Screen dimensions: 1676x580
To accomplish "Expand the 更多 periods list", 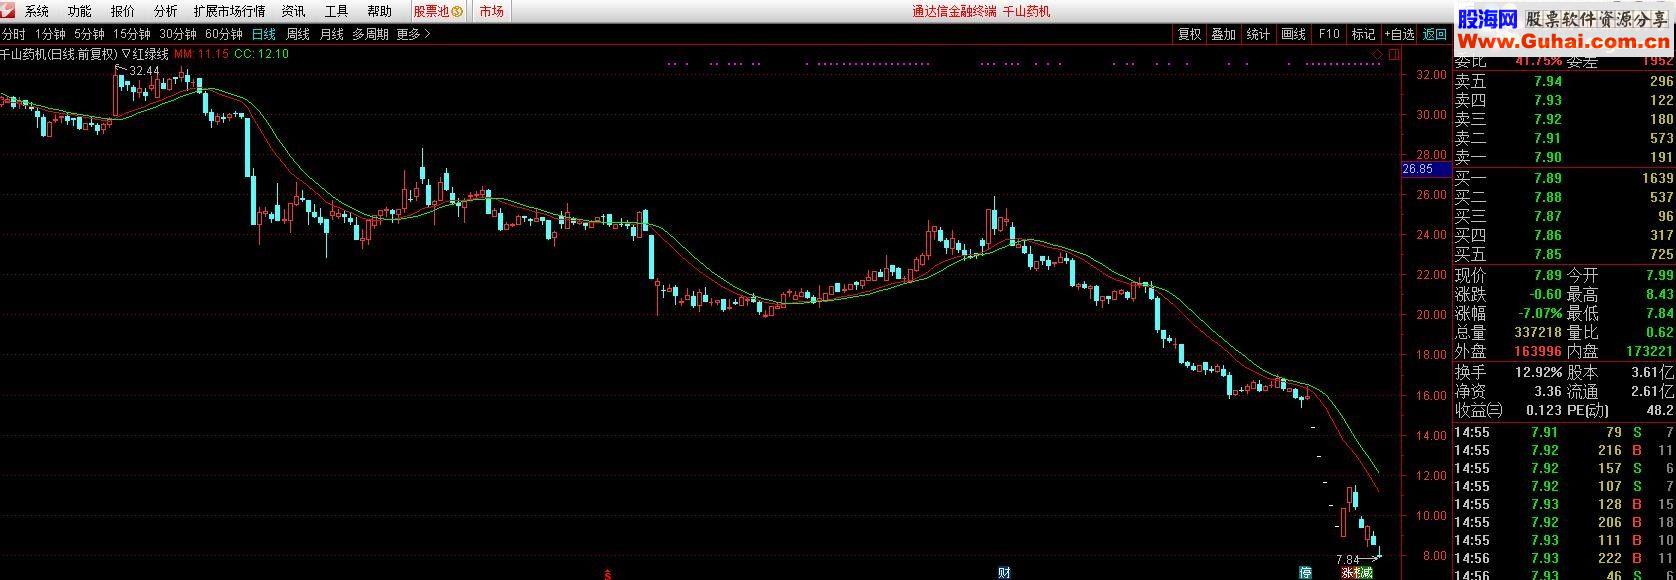I will (414, 34).
